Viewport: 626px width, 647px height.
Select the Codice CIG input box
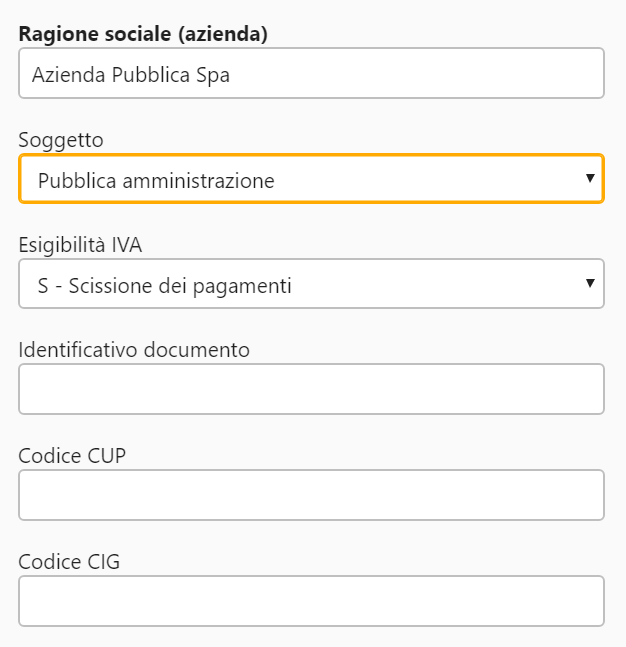[x=311, y=601]
